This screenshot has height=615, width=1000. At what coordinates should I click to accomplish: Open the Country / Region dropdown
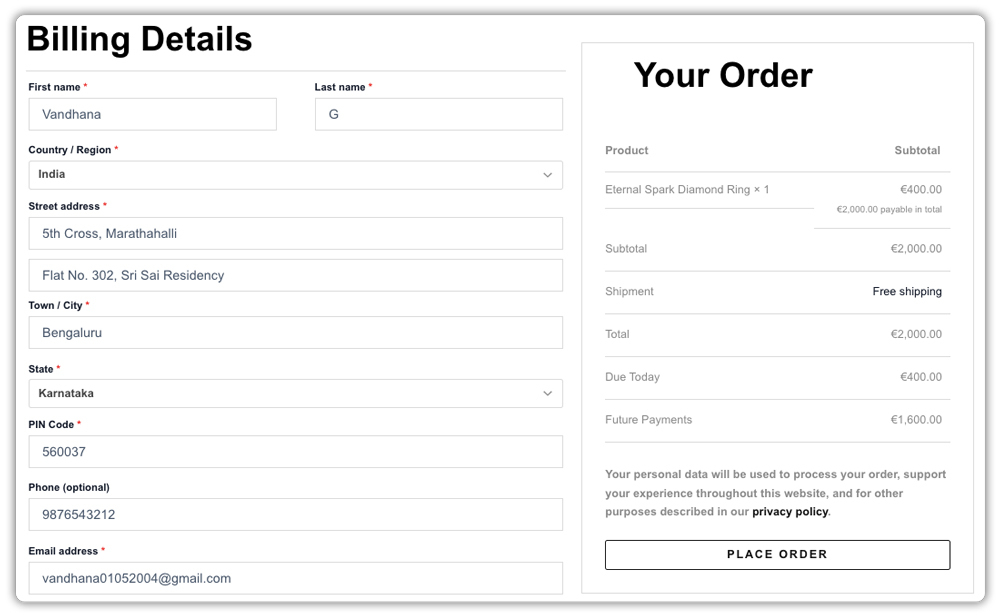(x=295, y=174)
